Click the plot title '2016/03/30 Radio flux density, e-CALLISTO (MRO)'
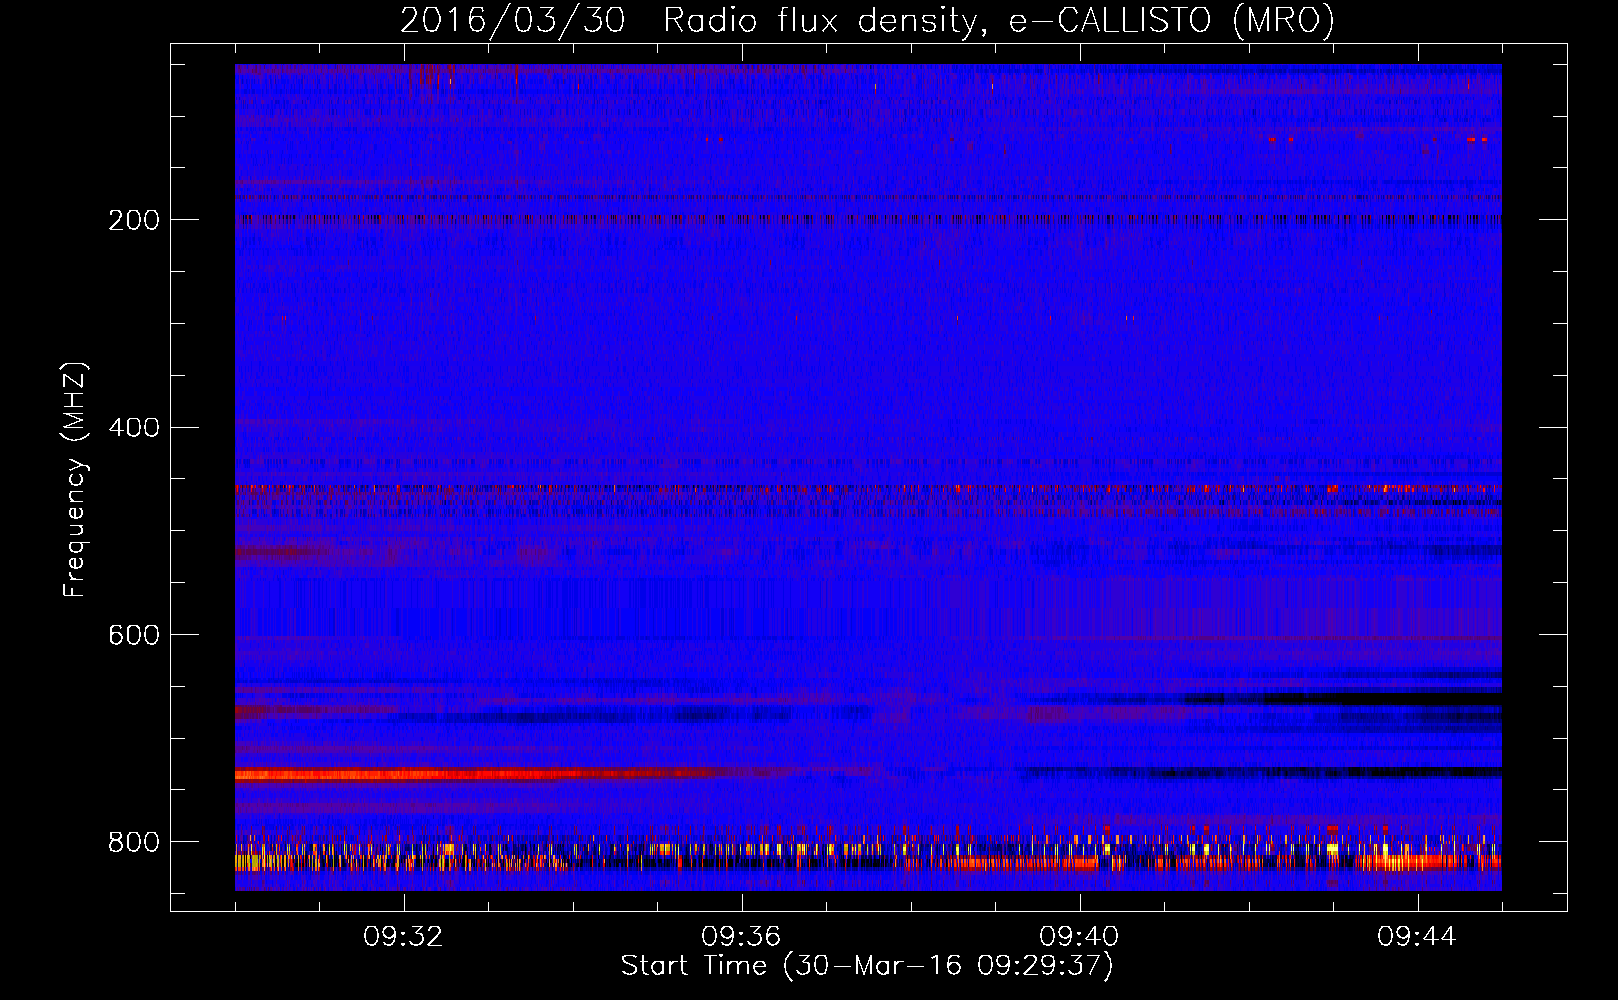The width and height of the screenshot is (1618, 1000). [867, 20]
